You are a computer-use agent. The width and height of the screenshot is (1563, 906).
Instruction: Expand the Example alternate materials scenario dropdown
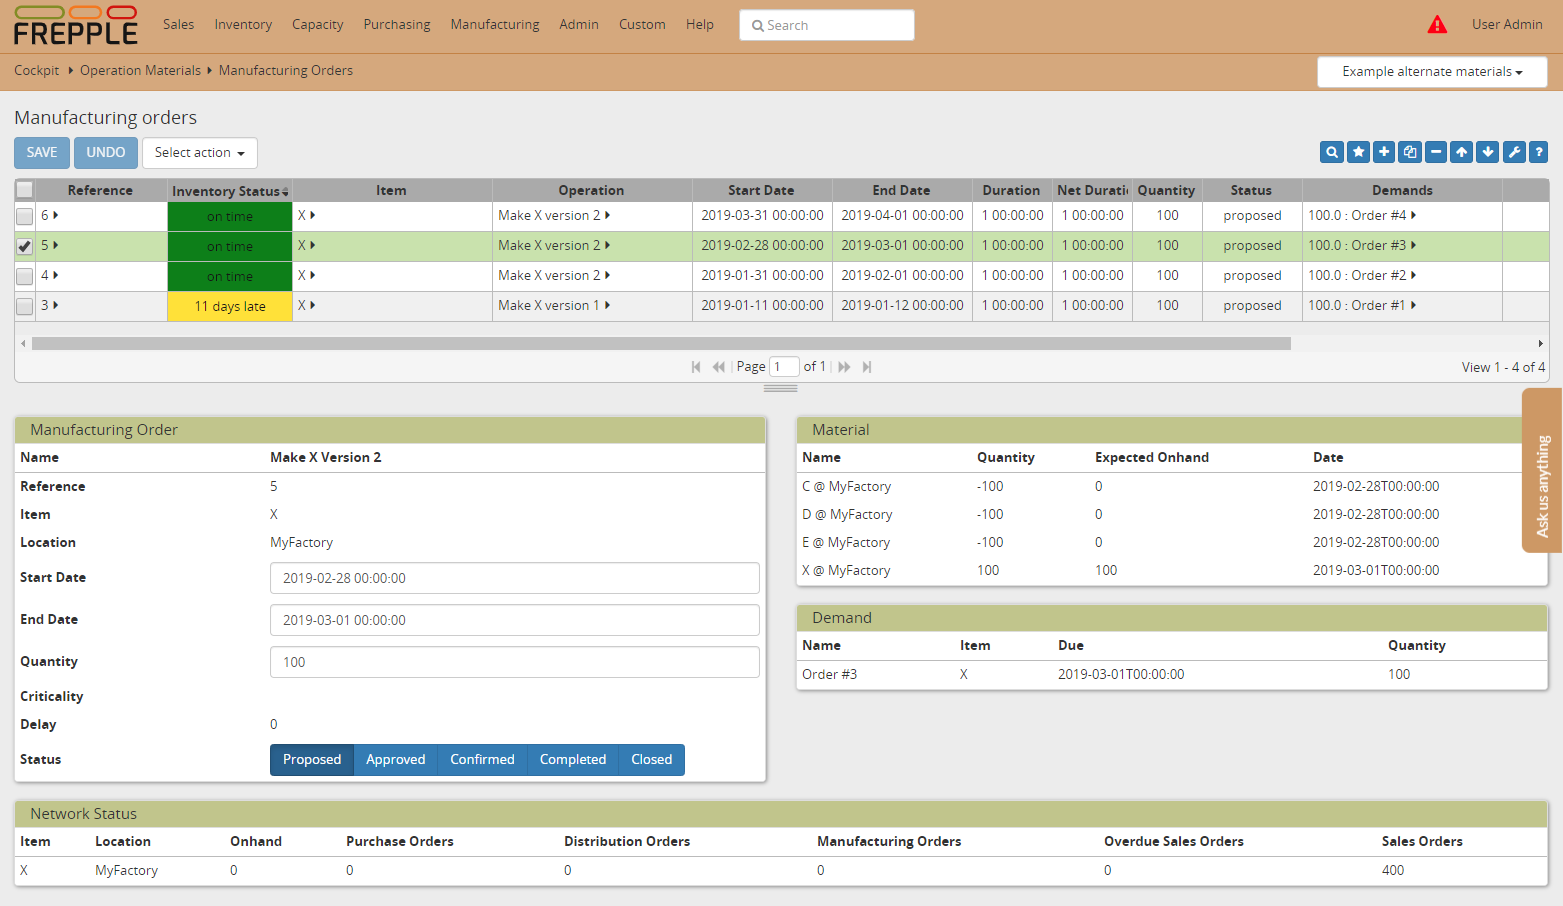[1431, 72]
